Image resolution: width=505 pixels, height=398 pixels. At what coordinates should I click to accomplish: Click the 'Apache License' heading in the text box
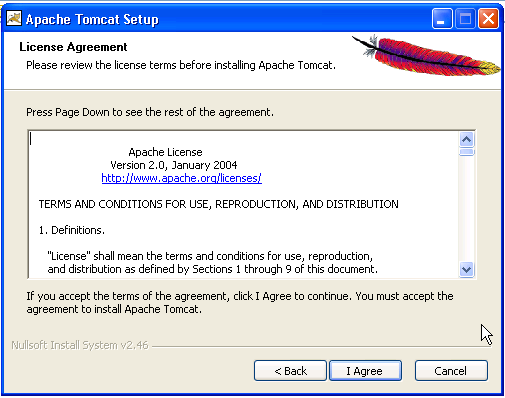(x=165, y=152)
